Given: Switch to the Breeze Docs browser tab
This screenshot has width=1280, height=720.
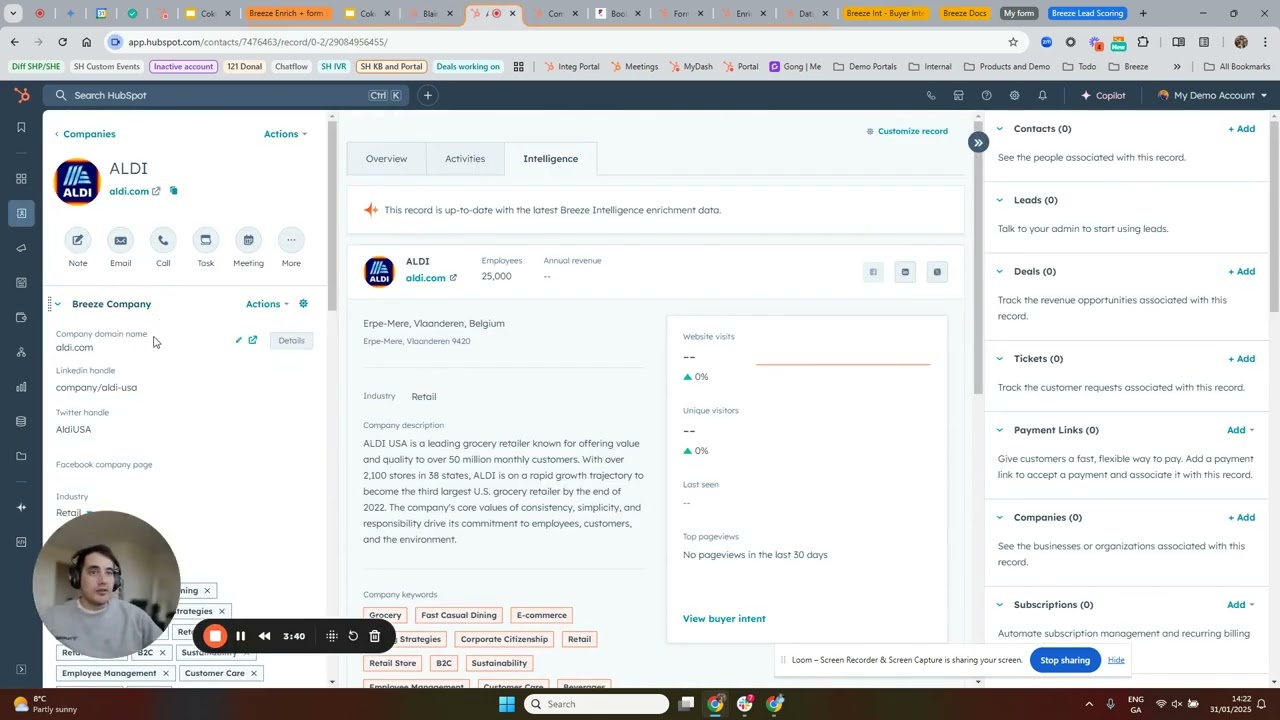Looking at the screenshot, I should 965,13.
